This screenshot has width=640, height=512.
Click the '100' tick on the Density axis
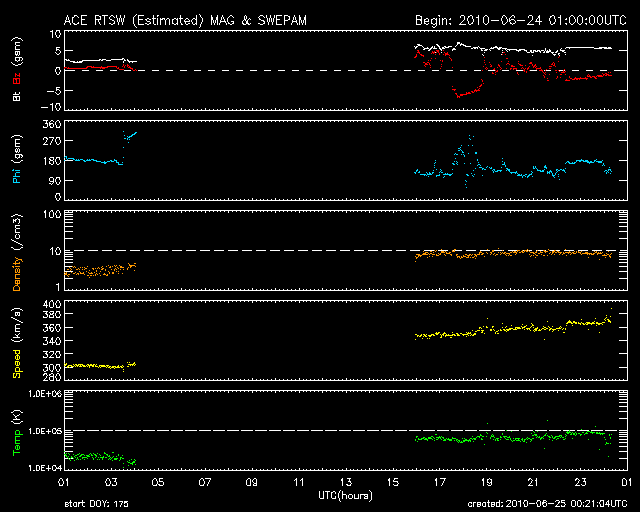(x=52, y=214)
